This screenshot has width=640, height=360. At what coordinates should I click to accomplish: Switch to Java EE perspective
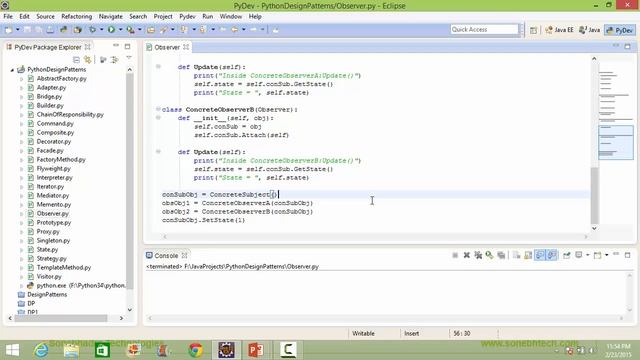pos(560,30)
